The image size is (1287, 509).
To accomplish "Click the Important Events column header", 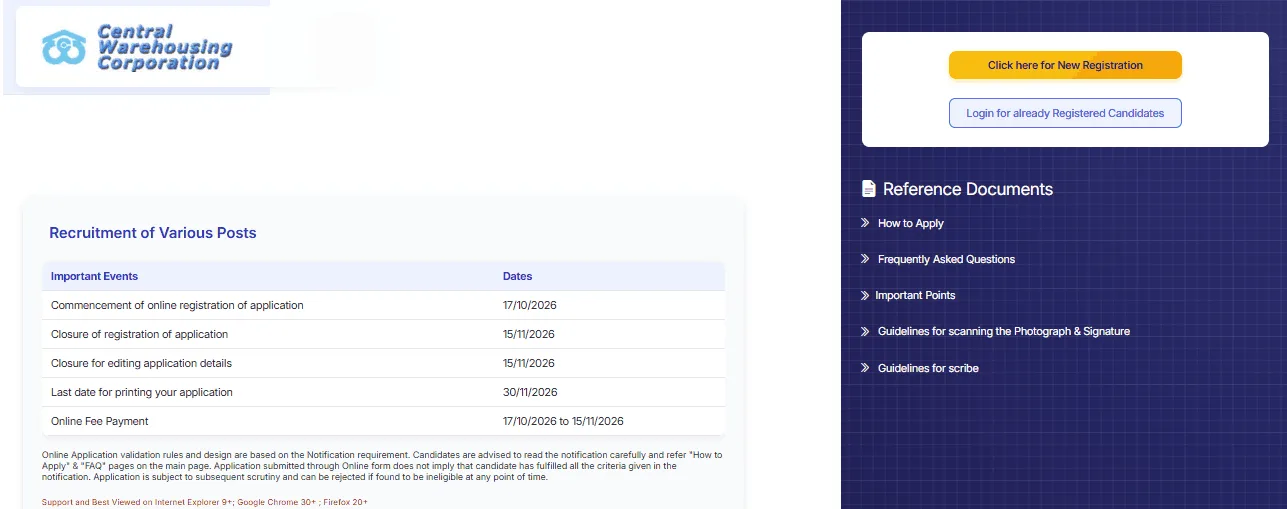I will pyautogui.click(x=94, y=276).
